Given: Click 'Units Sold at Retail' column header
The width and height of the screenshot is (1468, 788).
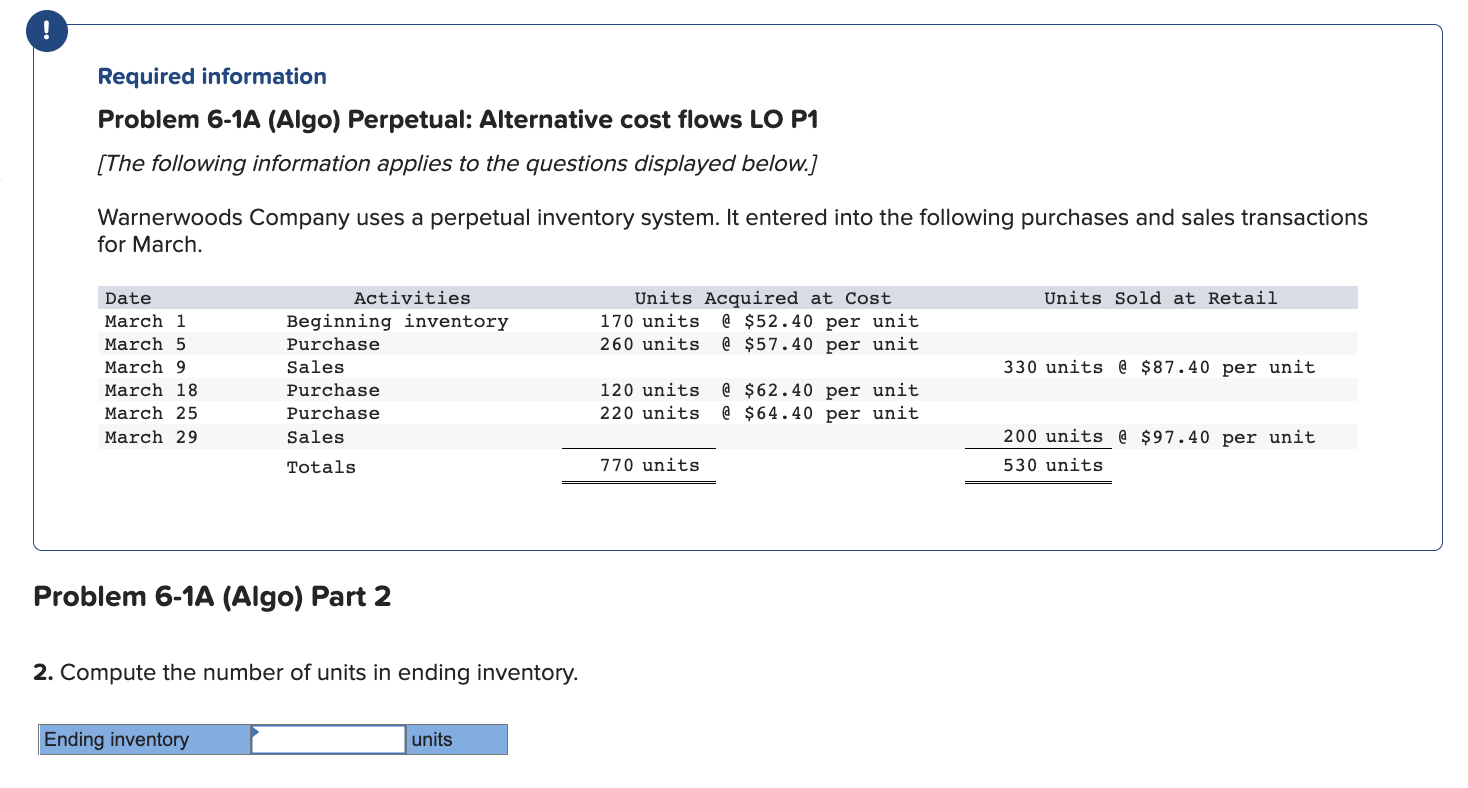Looking at the screenshot, I should [x=1161, y=298].
